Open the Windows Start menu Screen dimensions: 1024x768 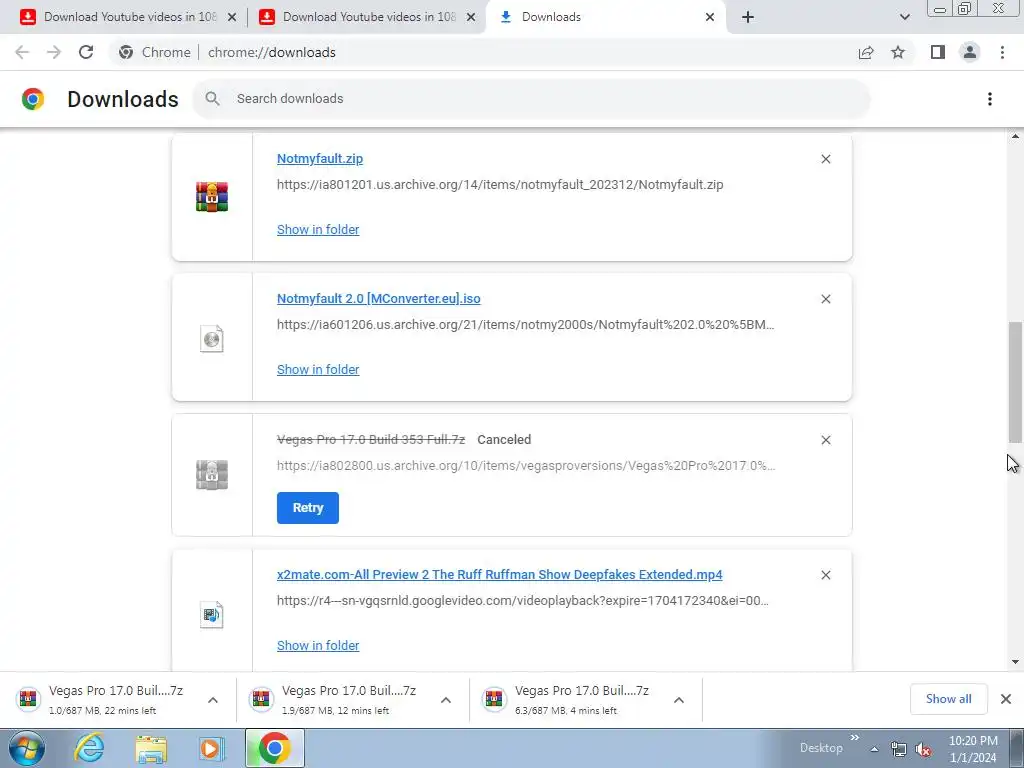tap(26, 748)
